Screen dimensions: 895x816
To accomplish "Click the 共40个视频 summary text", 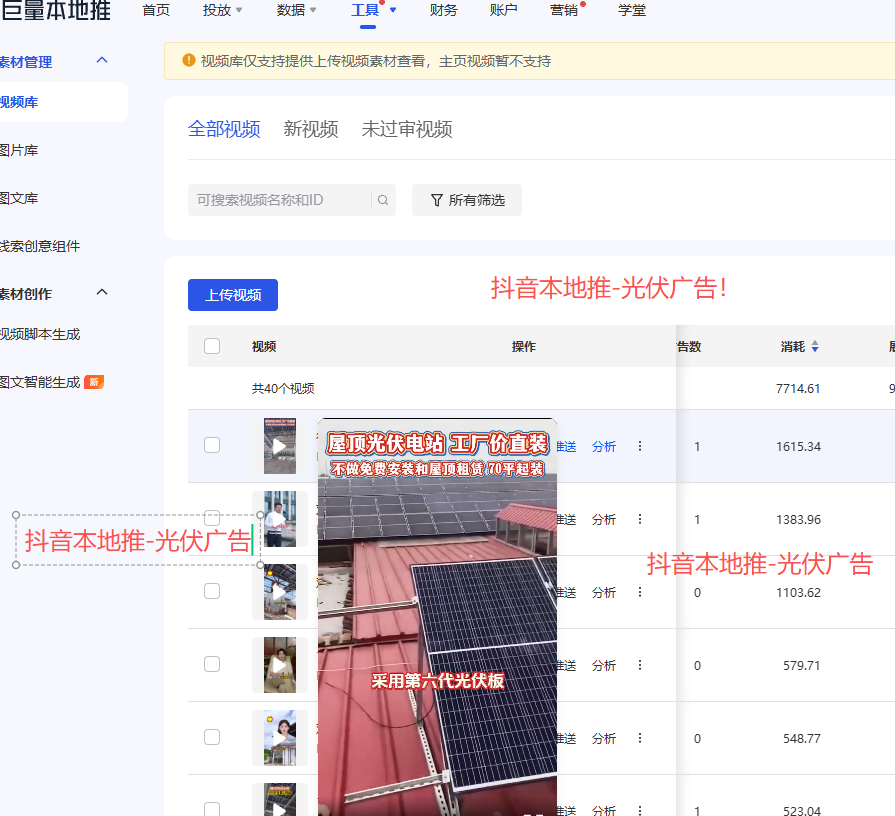I will click(283, 389).
